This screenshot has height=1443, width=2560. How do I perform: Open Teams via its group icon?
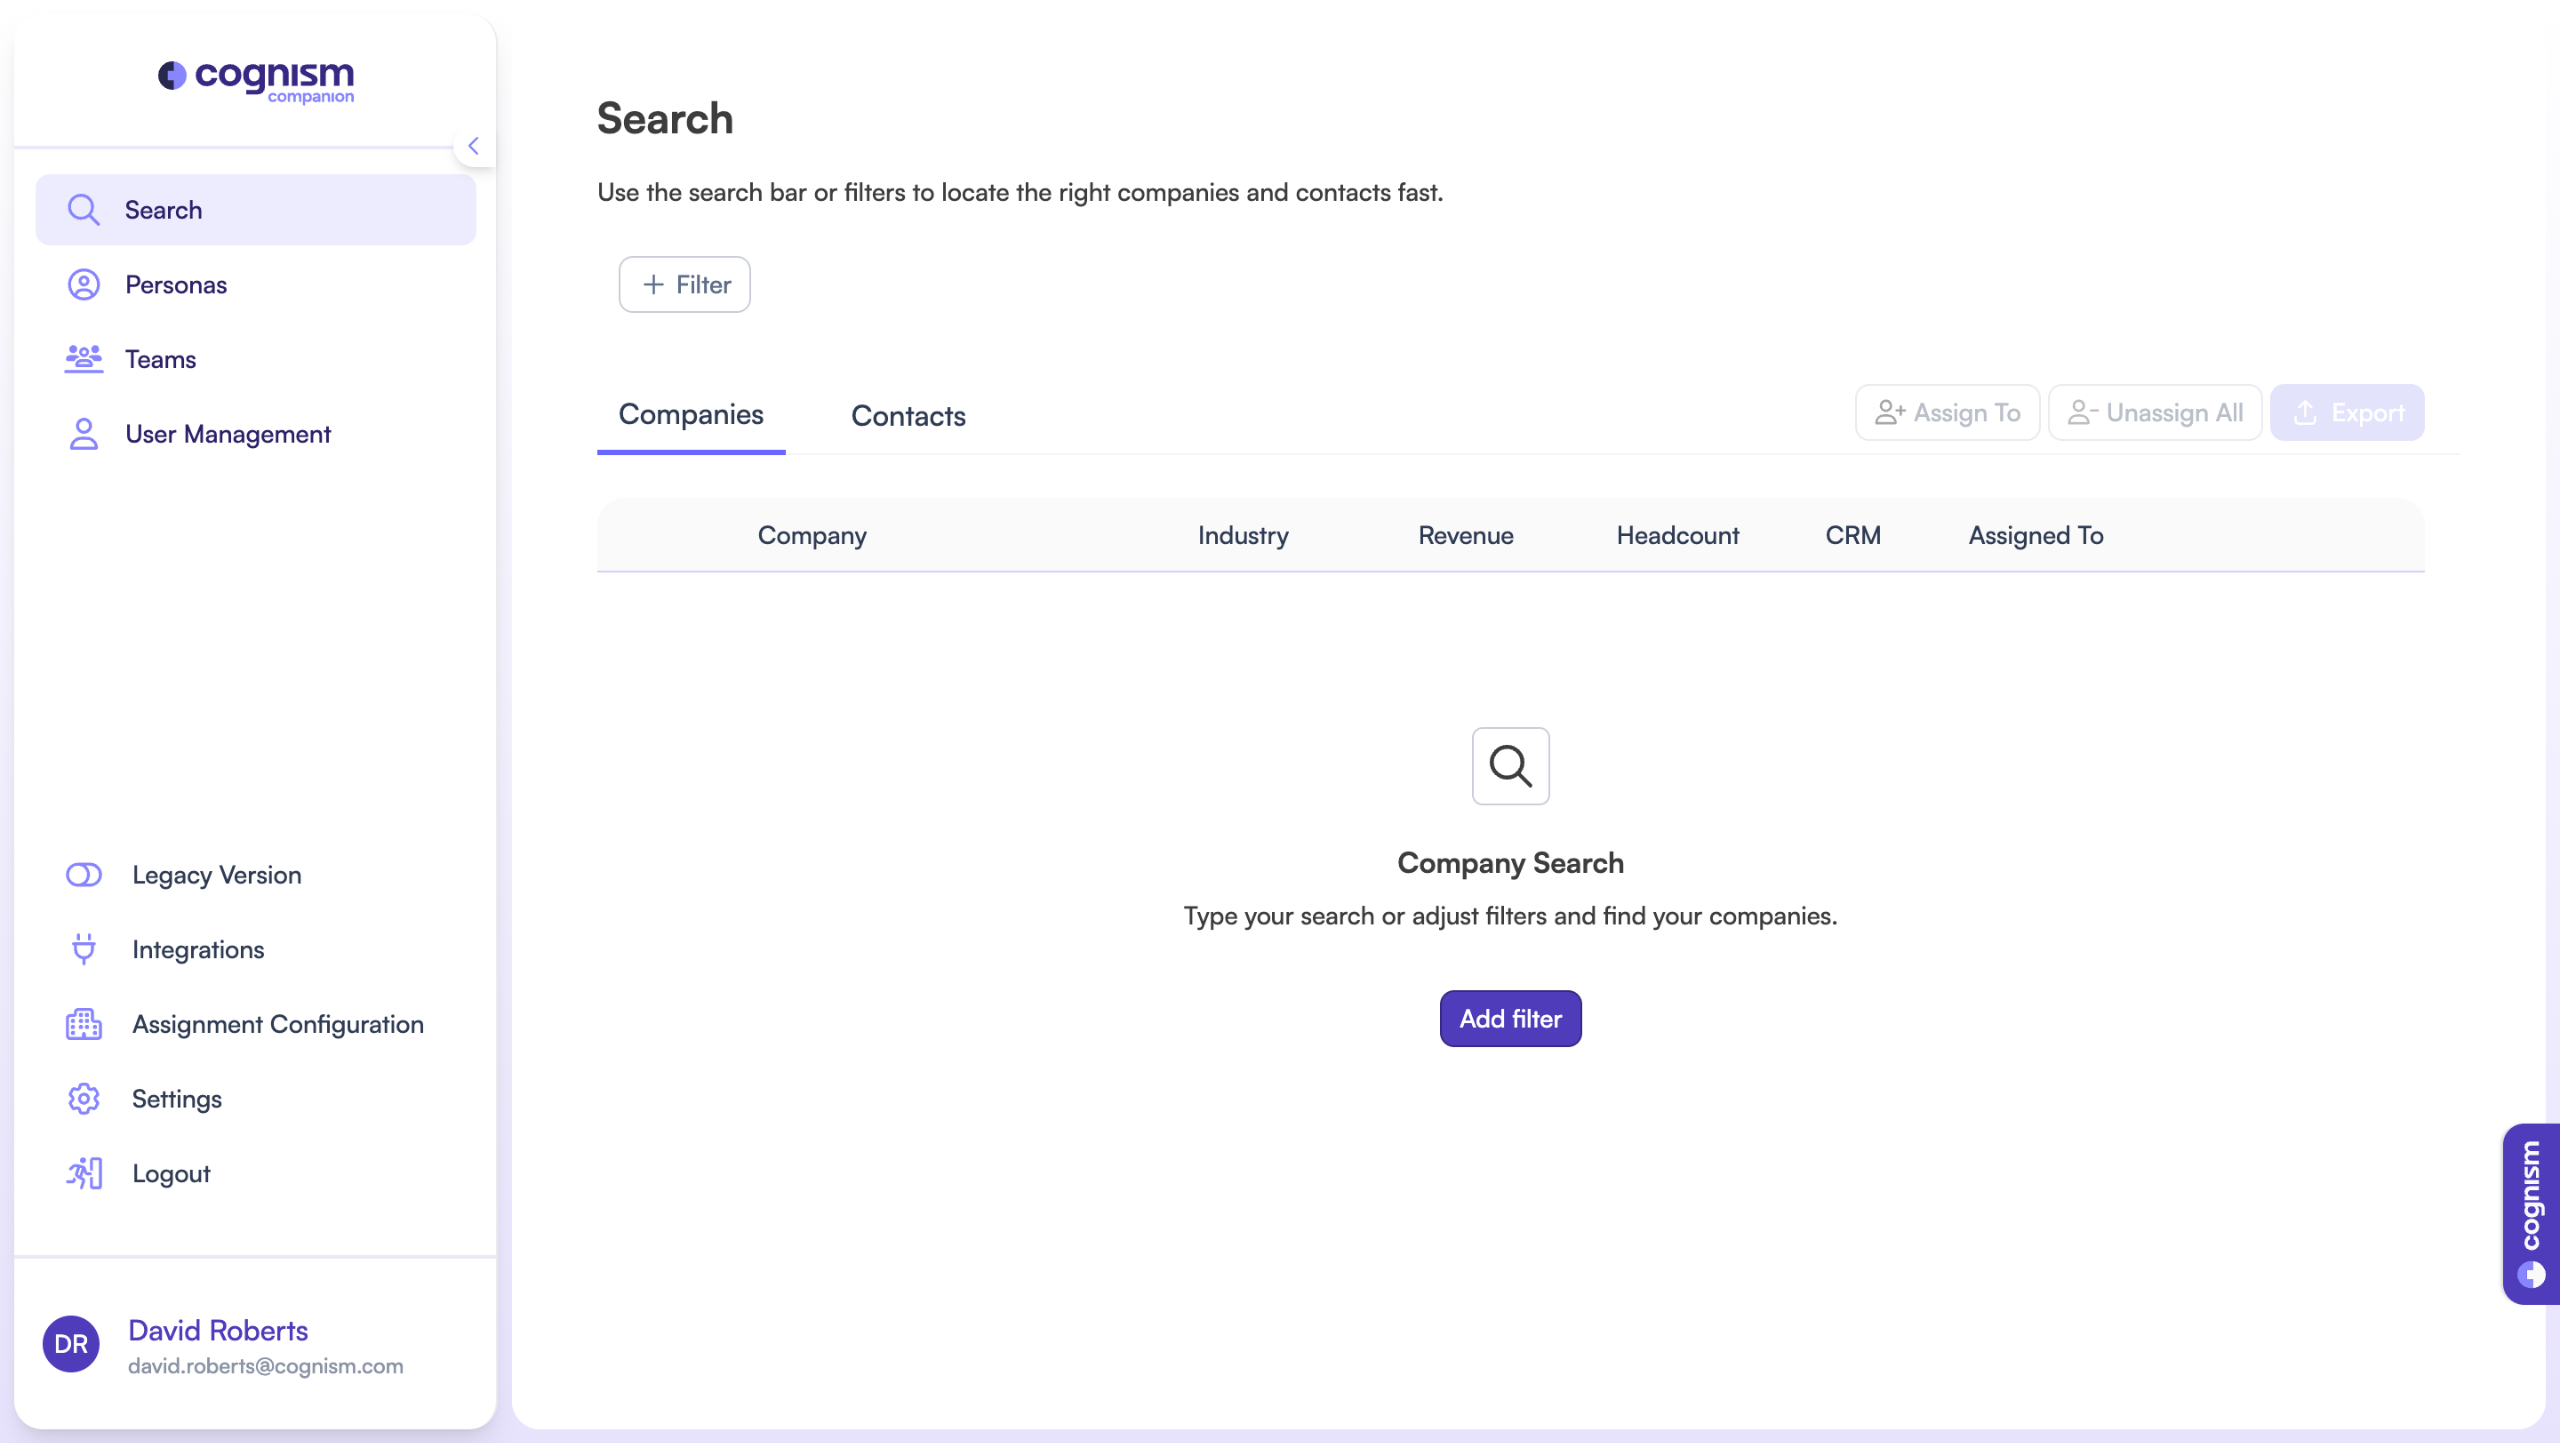pyautogui.click(x=84, y=359)
